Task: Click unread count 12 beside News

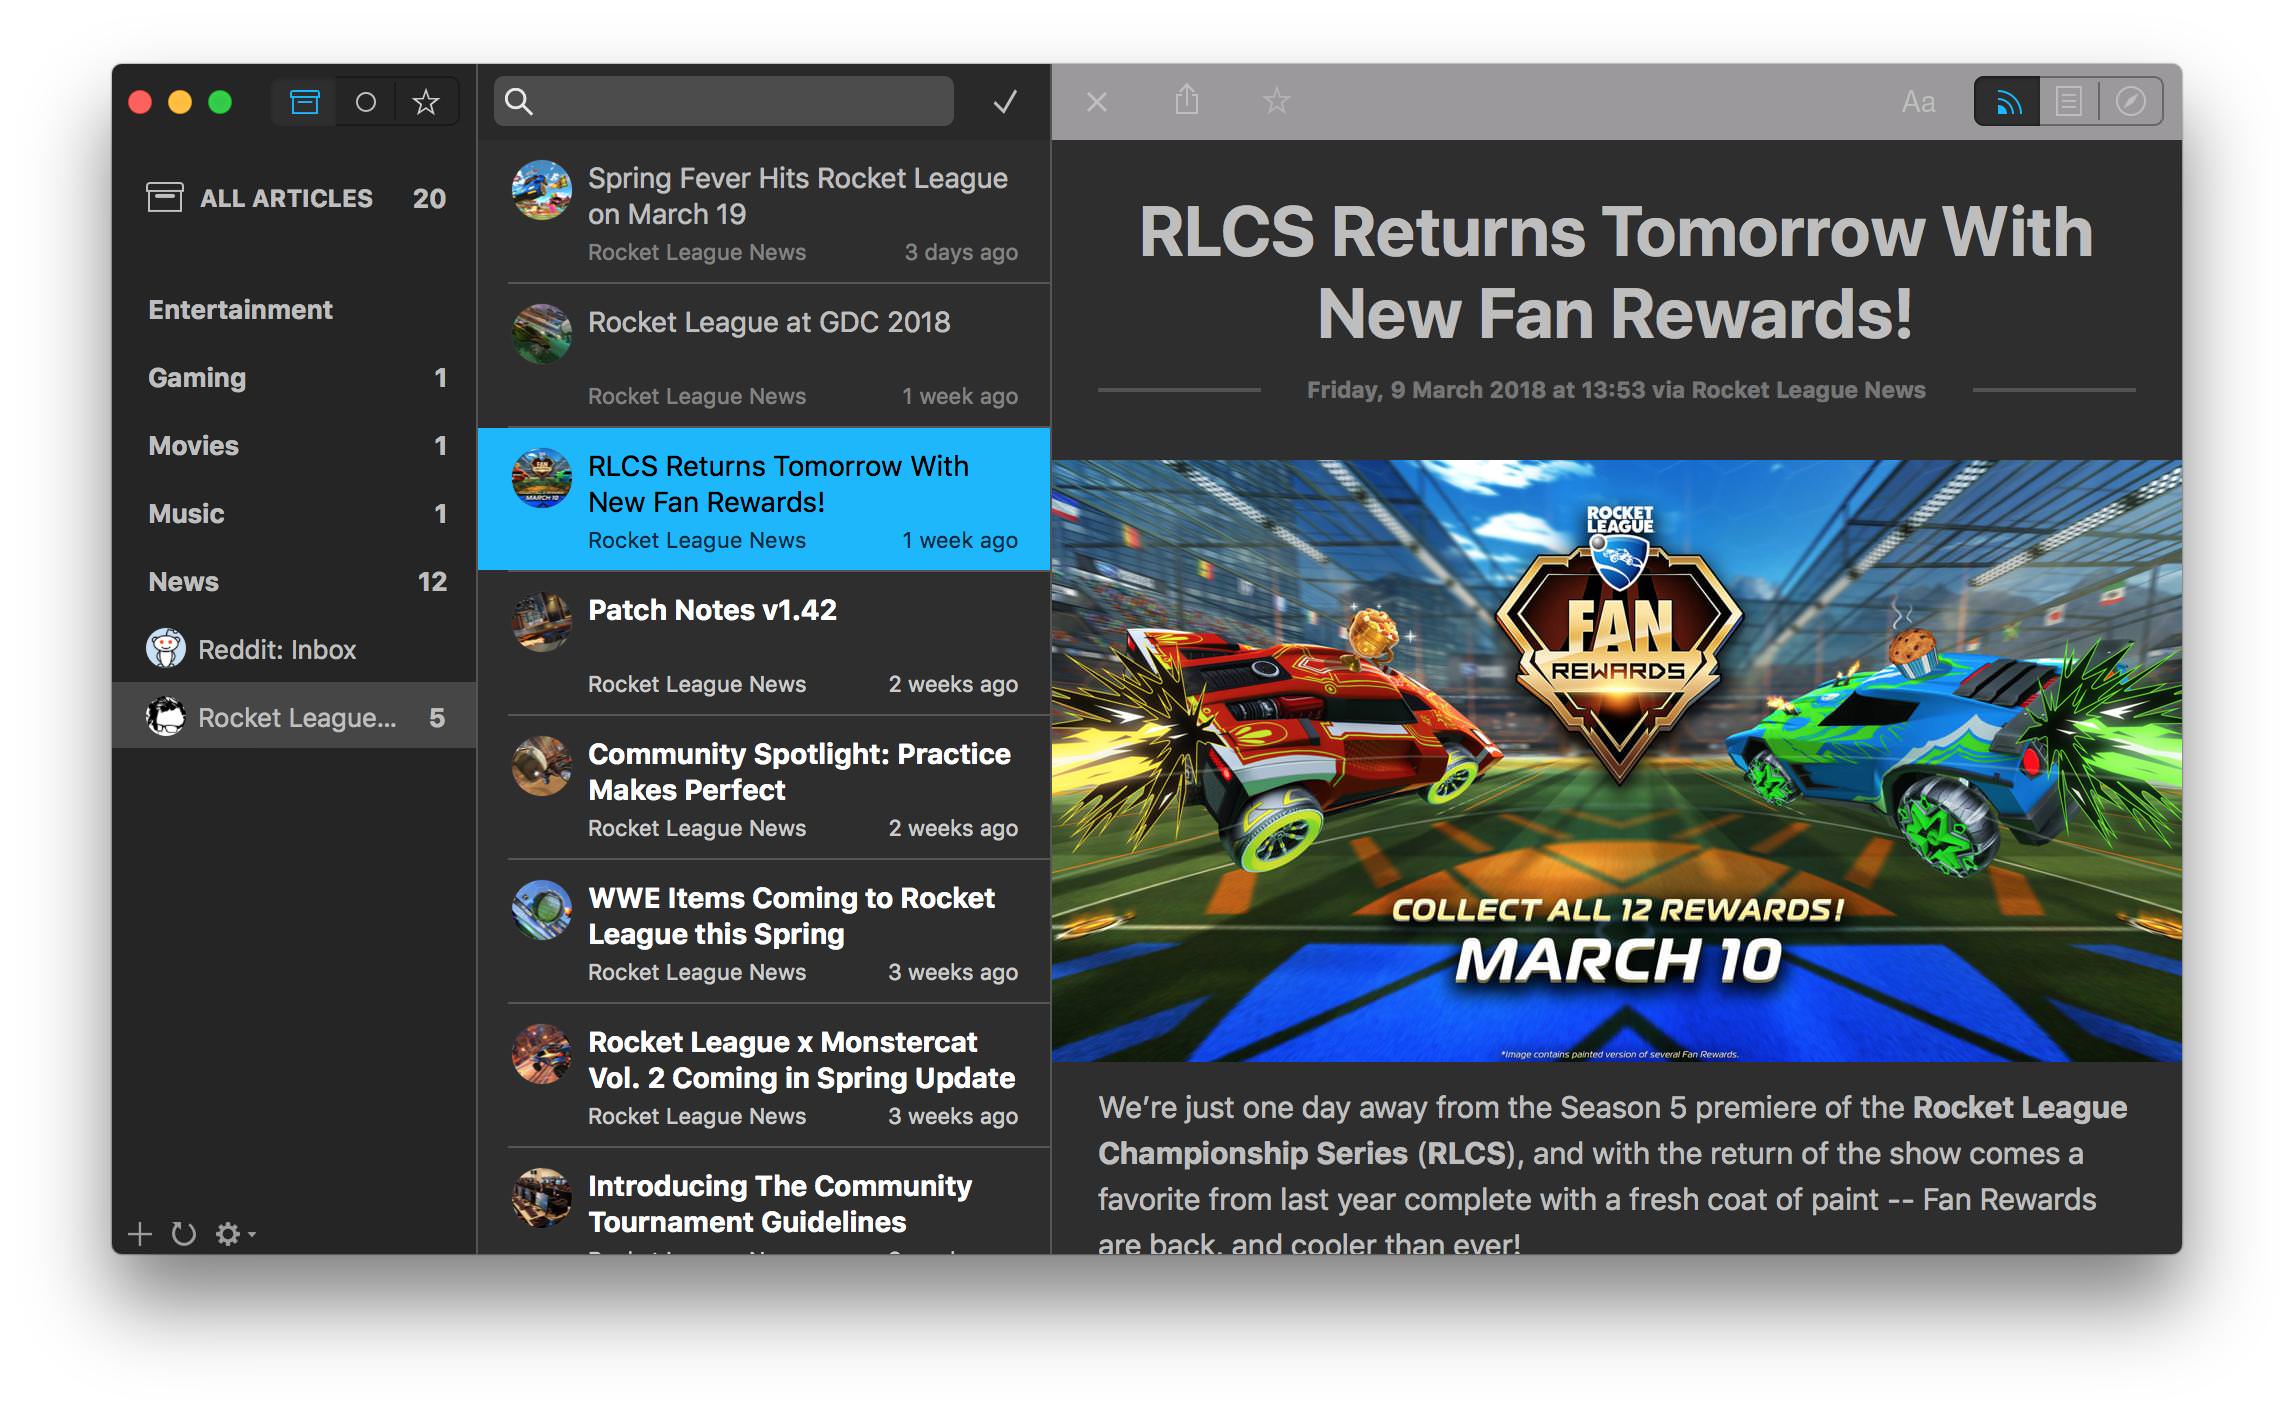Action: point(432,582)
